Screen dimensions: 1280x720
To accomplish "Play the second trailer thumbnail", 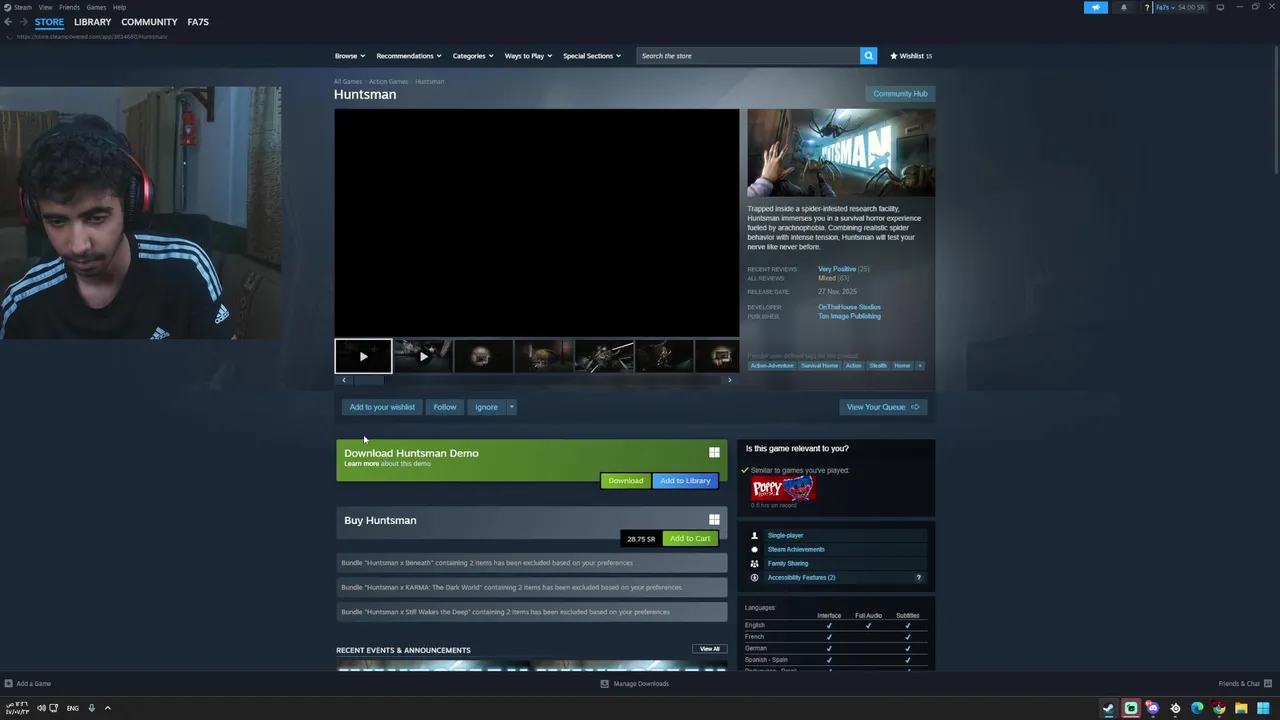I will 423,356.
